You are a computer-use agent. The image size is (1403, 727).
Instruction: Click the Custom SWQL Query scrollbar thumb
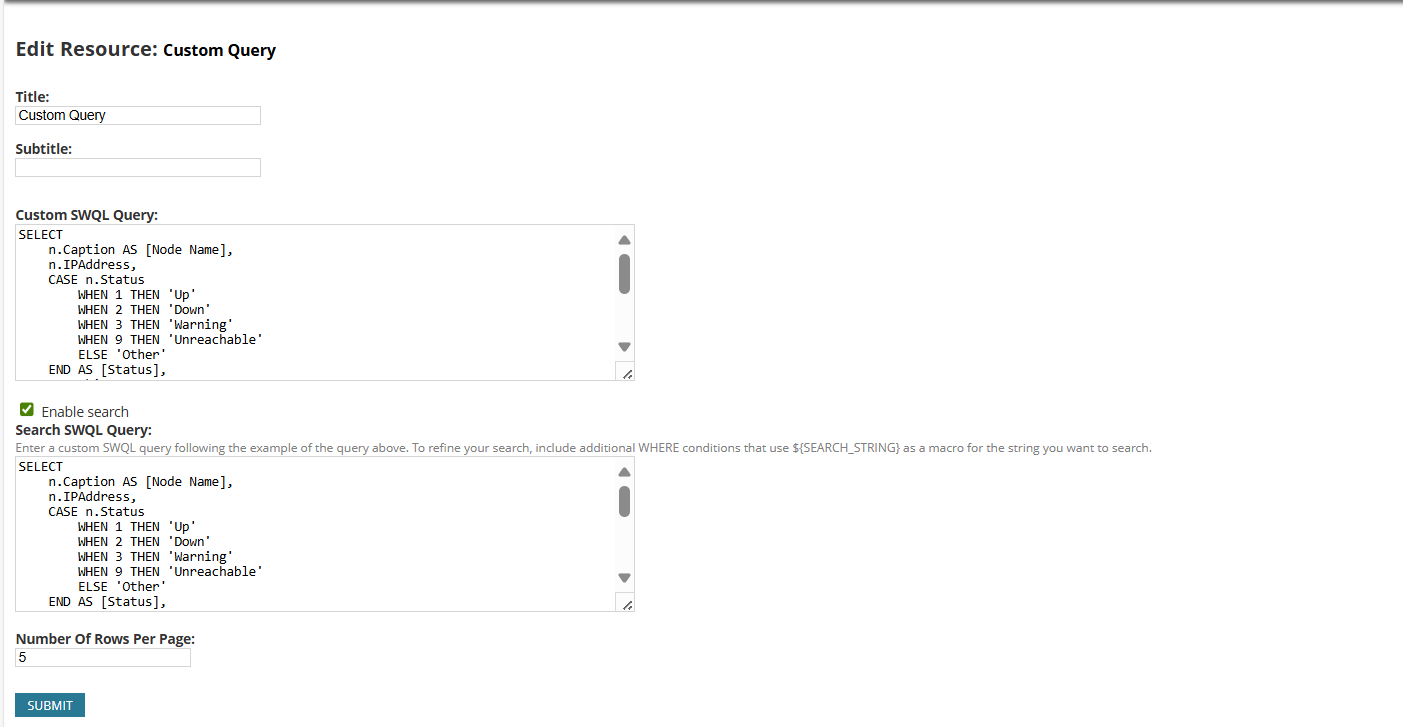point(624,274)
